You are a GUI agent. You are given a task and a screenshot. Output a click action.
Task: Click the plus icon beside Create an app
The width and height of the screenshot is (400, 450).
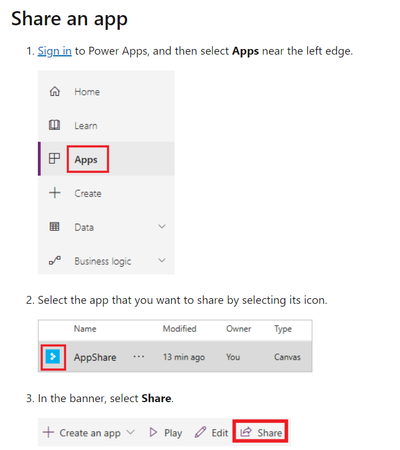[x=48, y=432]
